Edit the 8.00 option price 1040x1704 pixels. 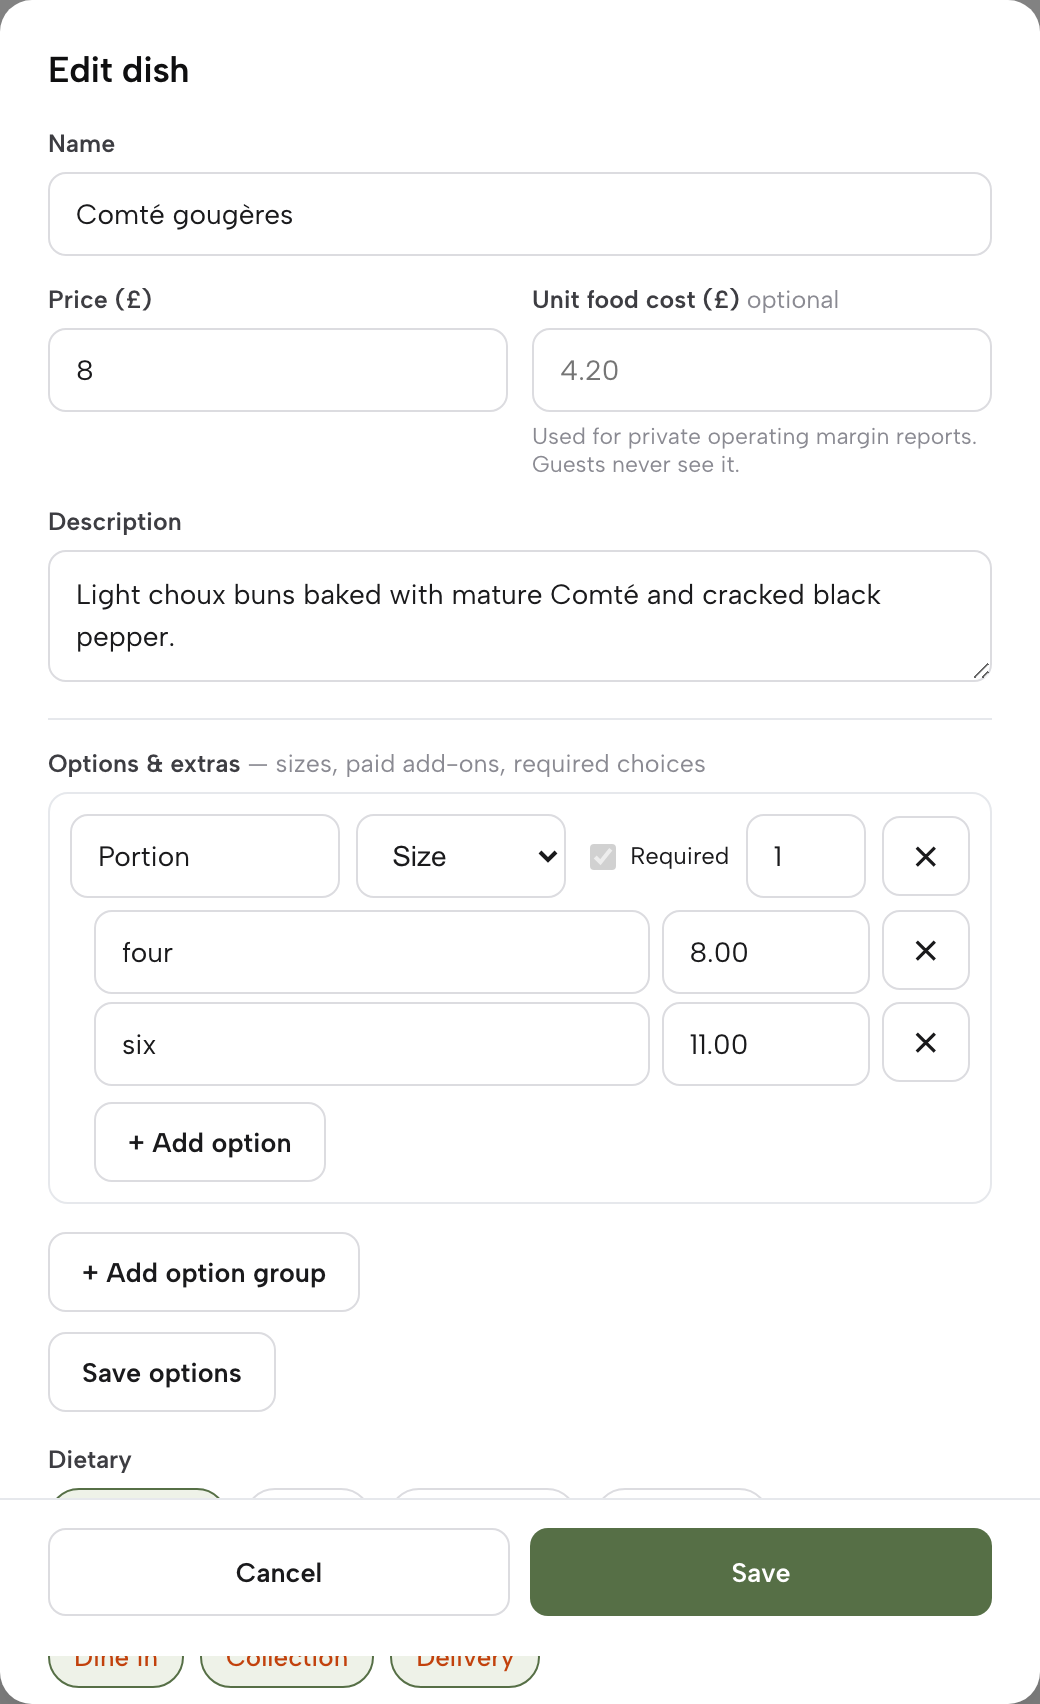[766, 952]
